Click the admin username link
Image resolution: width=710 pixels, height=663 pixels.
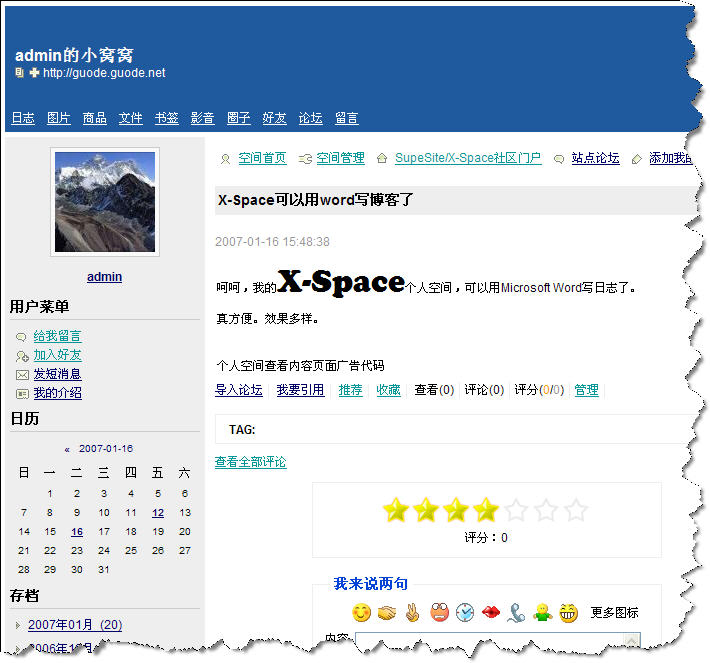105,277
